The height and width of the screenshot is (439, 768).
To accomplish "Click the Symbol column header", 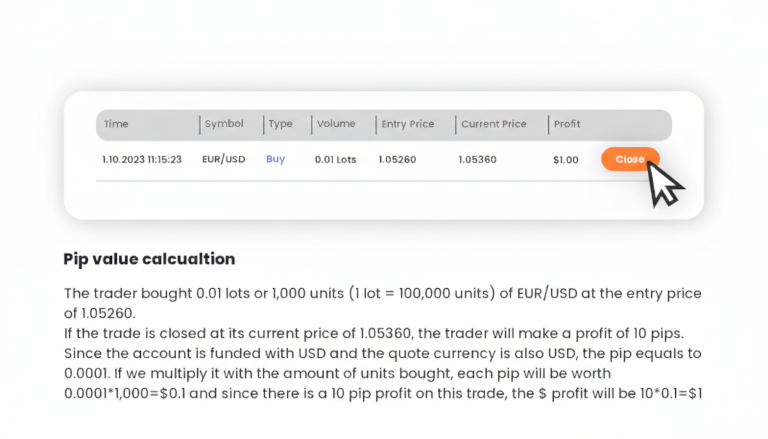I will (x=223, y=124).
